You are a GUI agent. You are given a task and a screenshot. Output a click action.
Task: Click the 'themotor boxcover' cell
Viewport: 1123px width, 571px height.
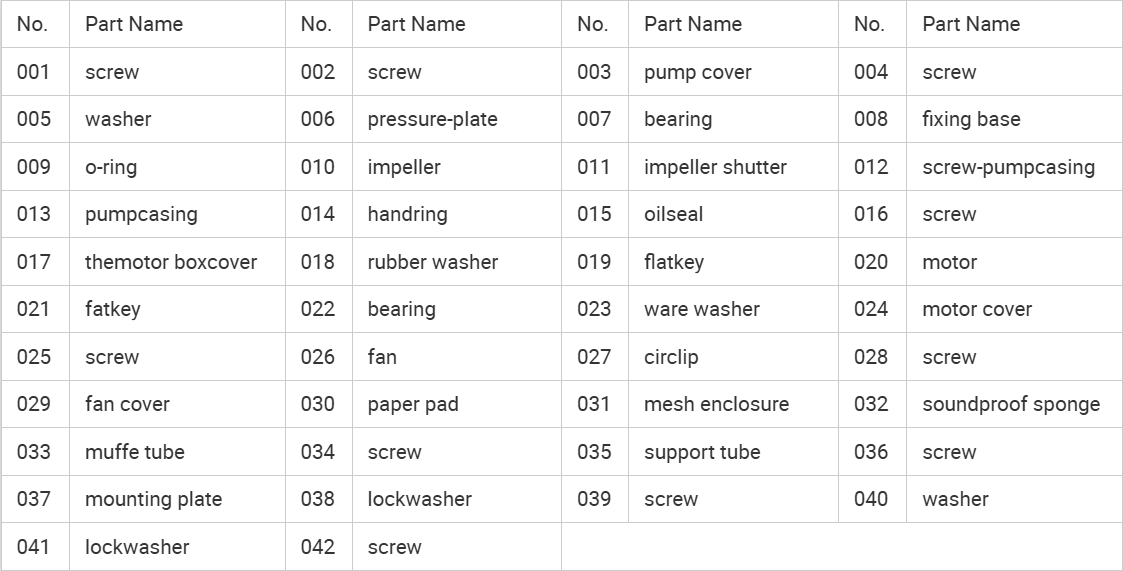[171, 262]
